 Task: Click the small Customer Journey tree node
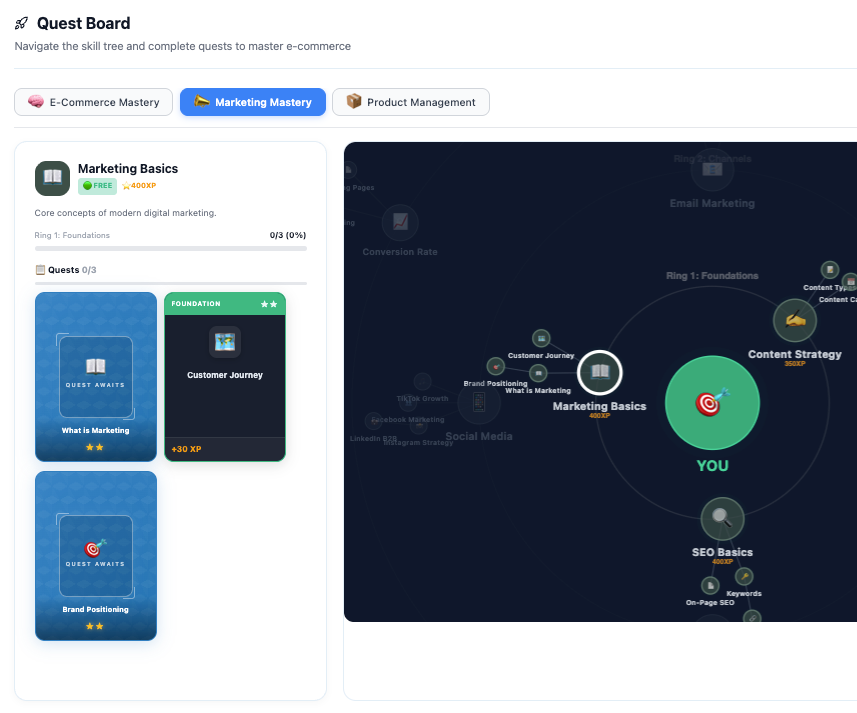541,339
